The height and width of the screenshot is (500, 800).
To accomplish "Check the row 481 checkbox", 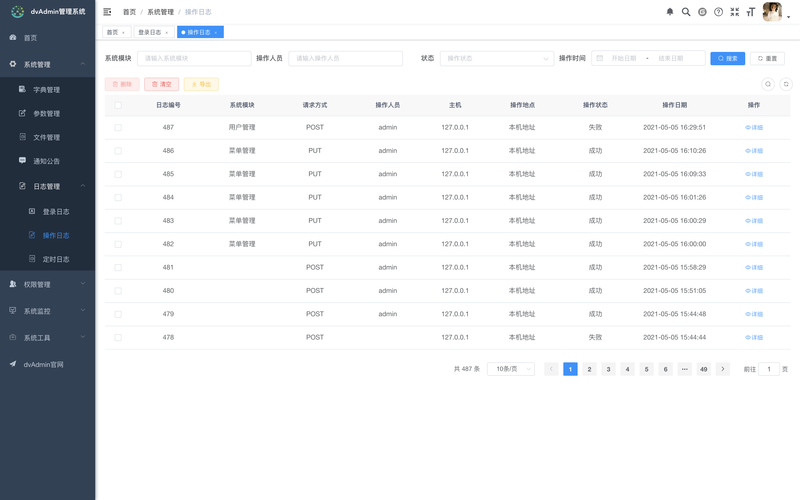I will point(118,267).
